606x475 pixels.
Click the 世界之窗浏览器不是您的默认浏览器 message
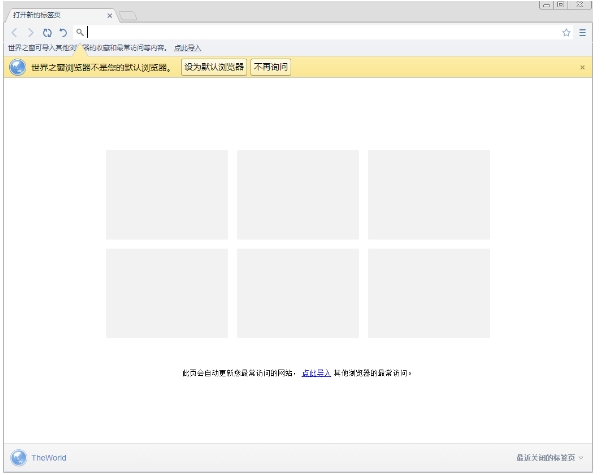click(x=101, y=68)
